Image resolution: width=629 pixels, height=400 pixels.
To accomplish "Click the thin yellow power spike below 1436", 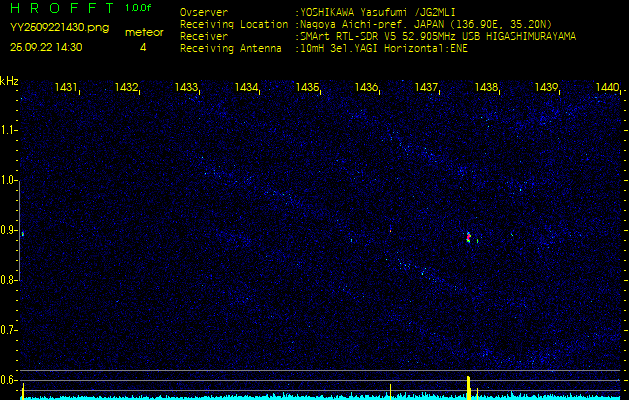I will click(390, 392).
